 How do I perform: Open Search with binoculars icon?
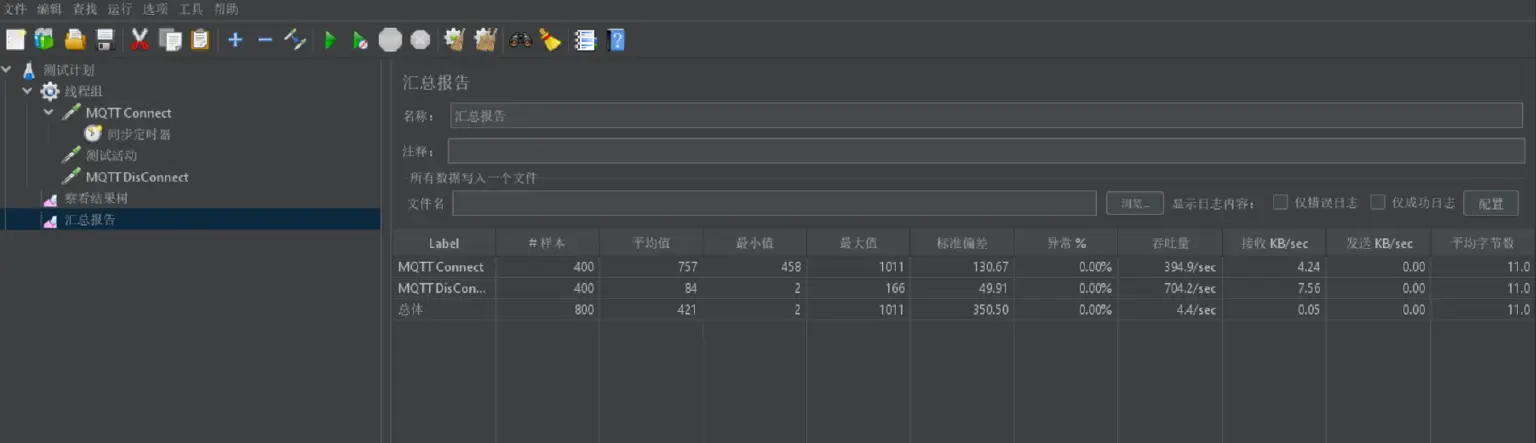click(520, 40)
